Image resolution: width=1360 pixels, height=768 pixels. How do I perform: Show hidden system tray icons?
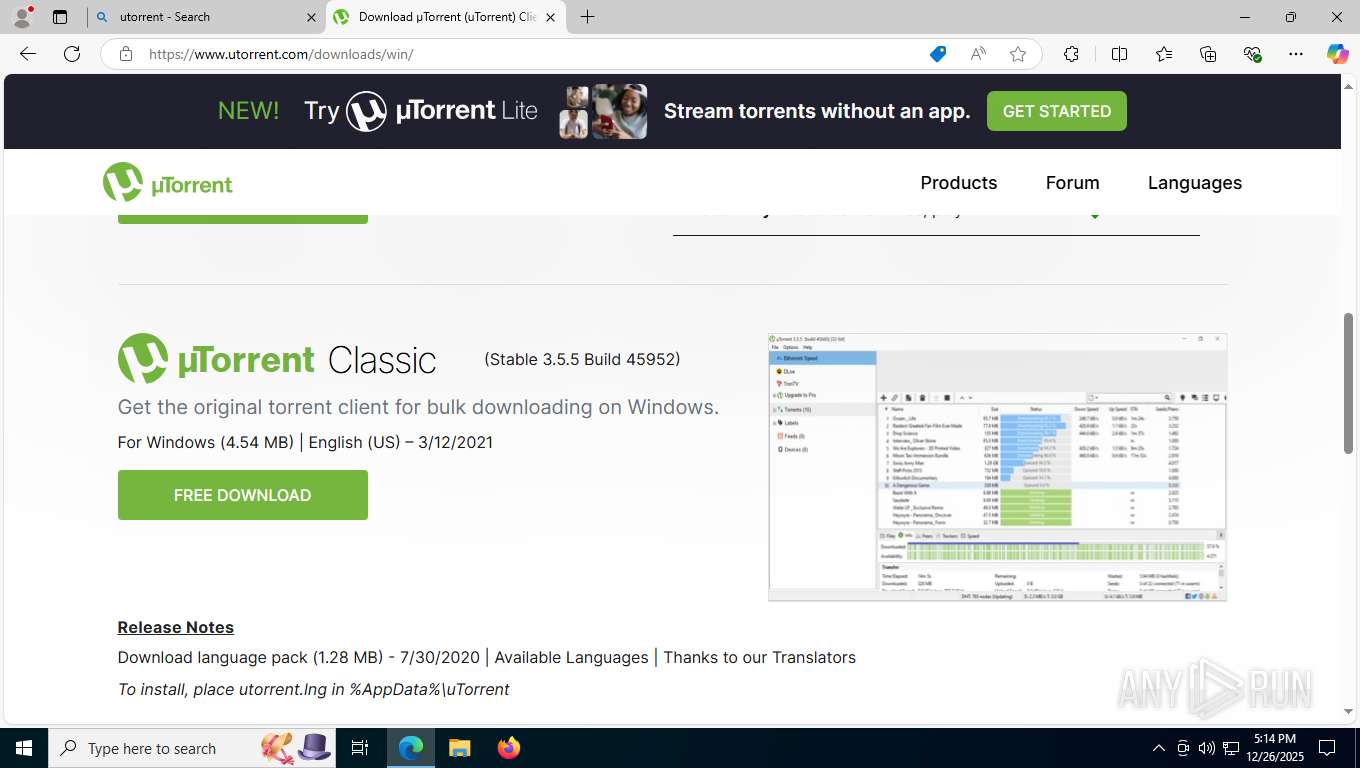(x=1159, y=748)
